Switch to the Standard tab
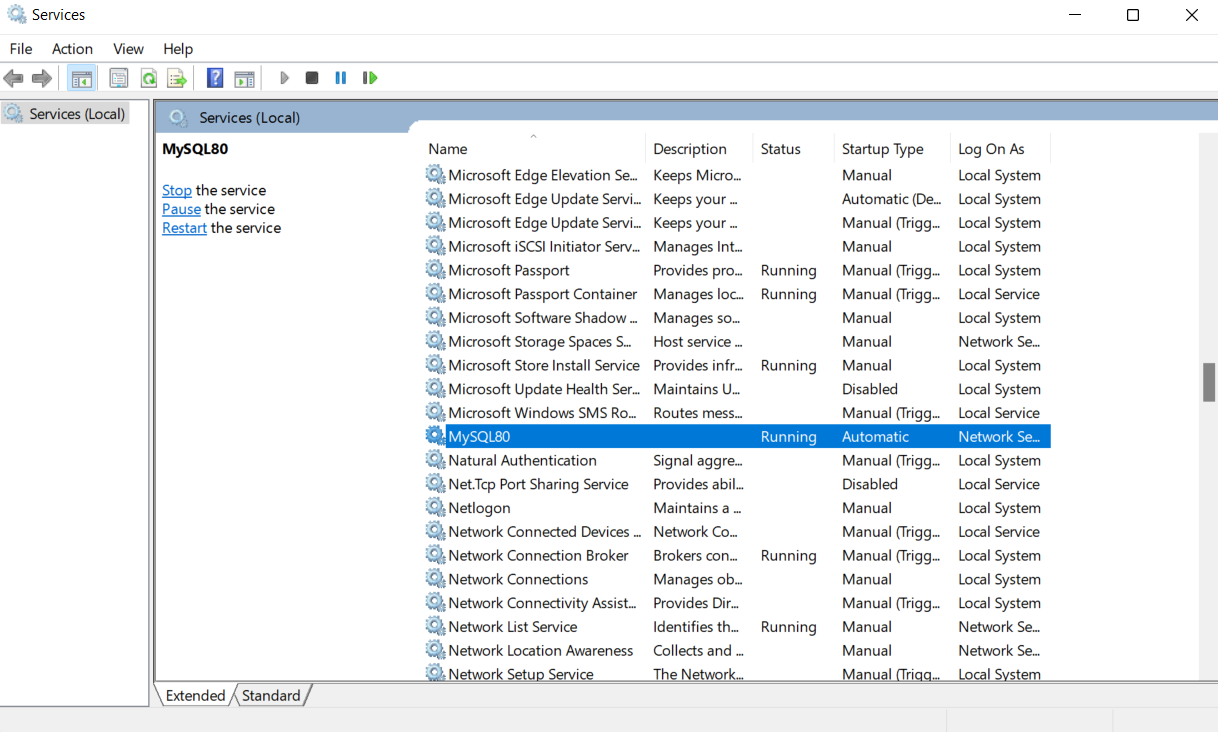The image size is (1218, 732). 271,695
